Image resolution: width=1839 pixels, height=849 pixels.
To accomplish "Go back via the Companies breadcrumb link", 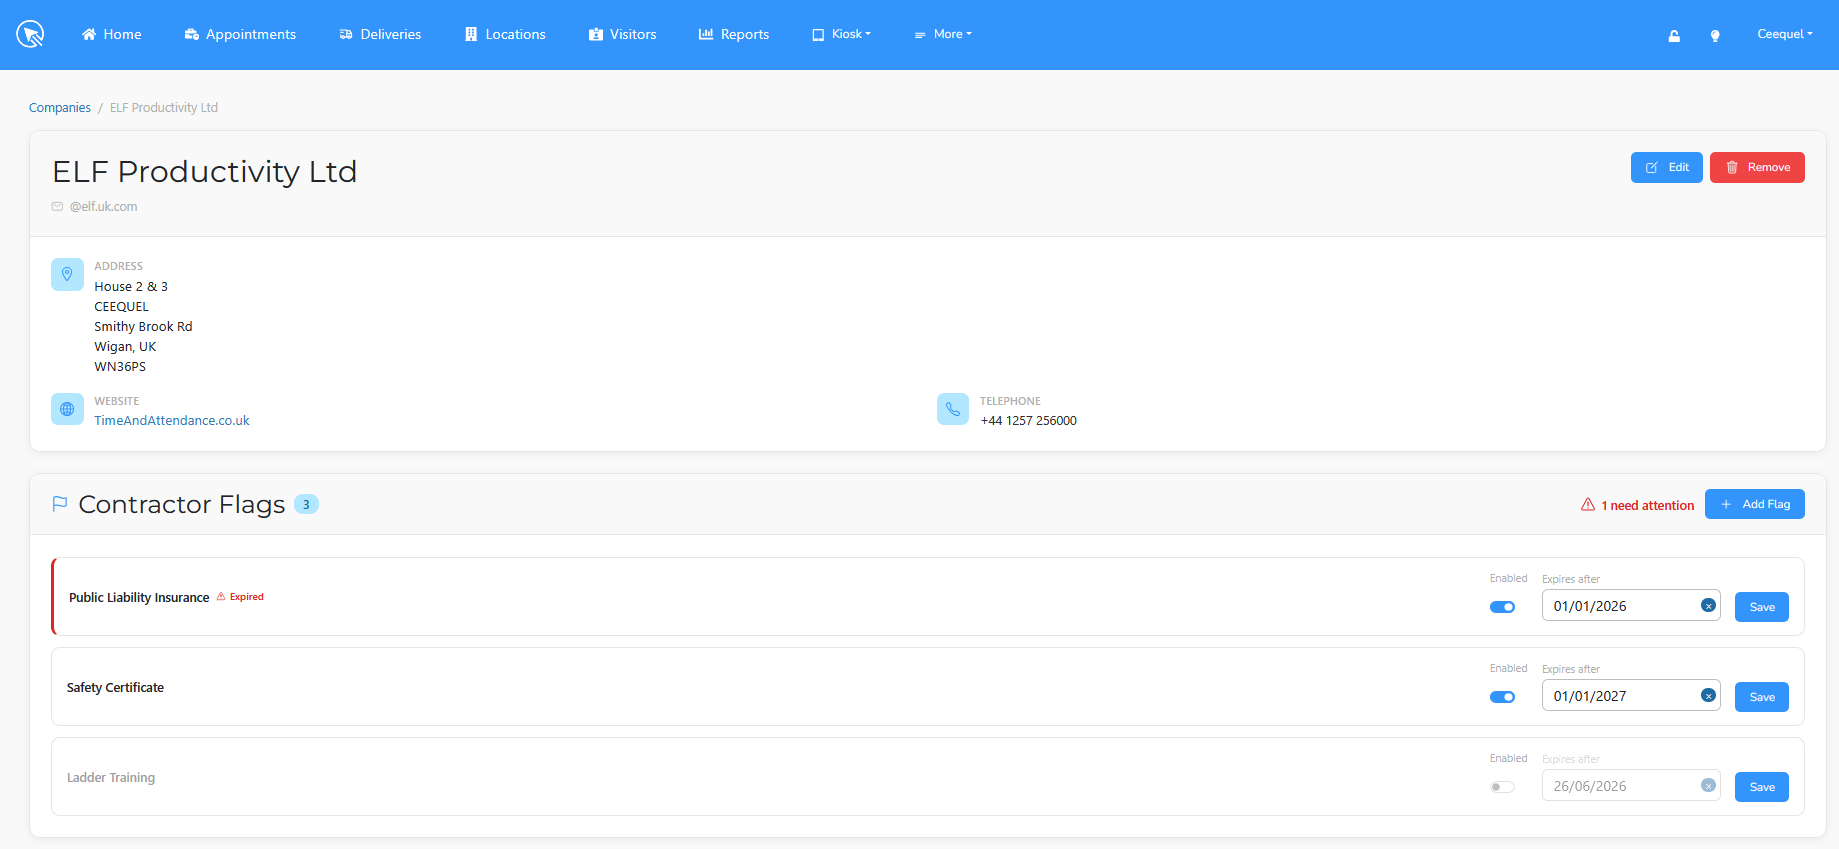I will point(60,108).
